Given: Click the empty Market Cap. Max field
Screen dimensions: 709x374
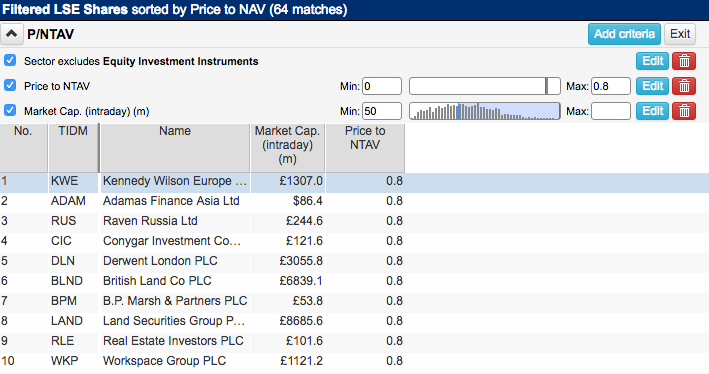Looking at the screenshot, I should (610, 111).
